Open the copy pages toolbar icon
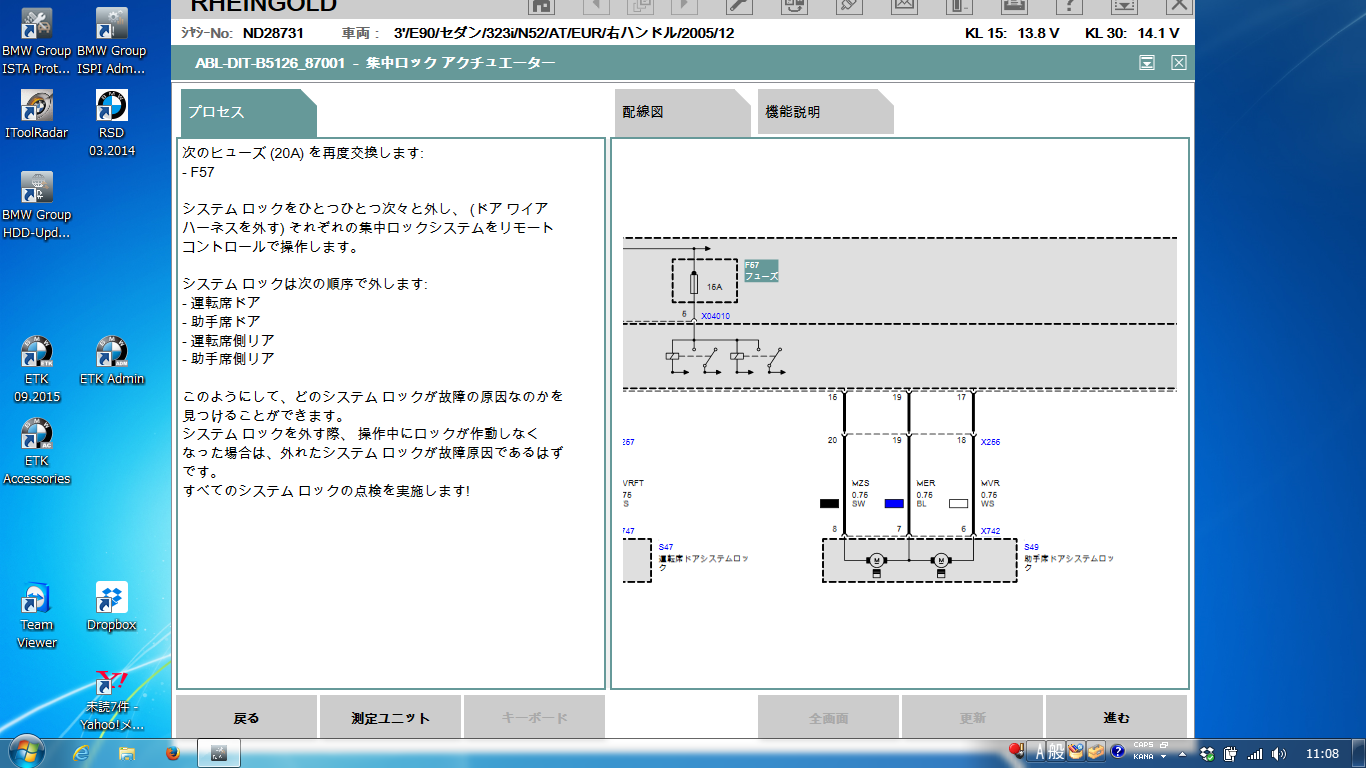 pos(641,6)
